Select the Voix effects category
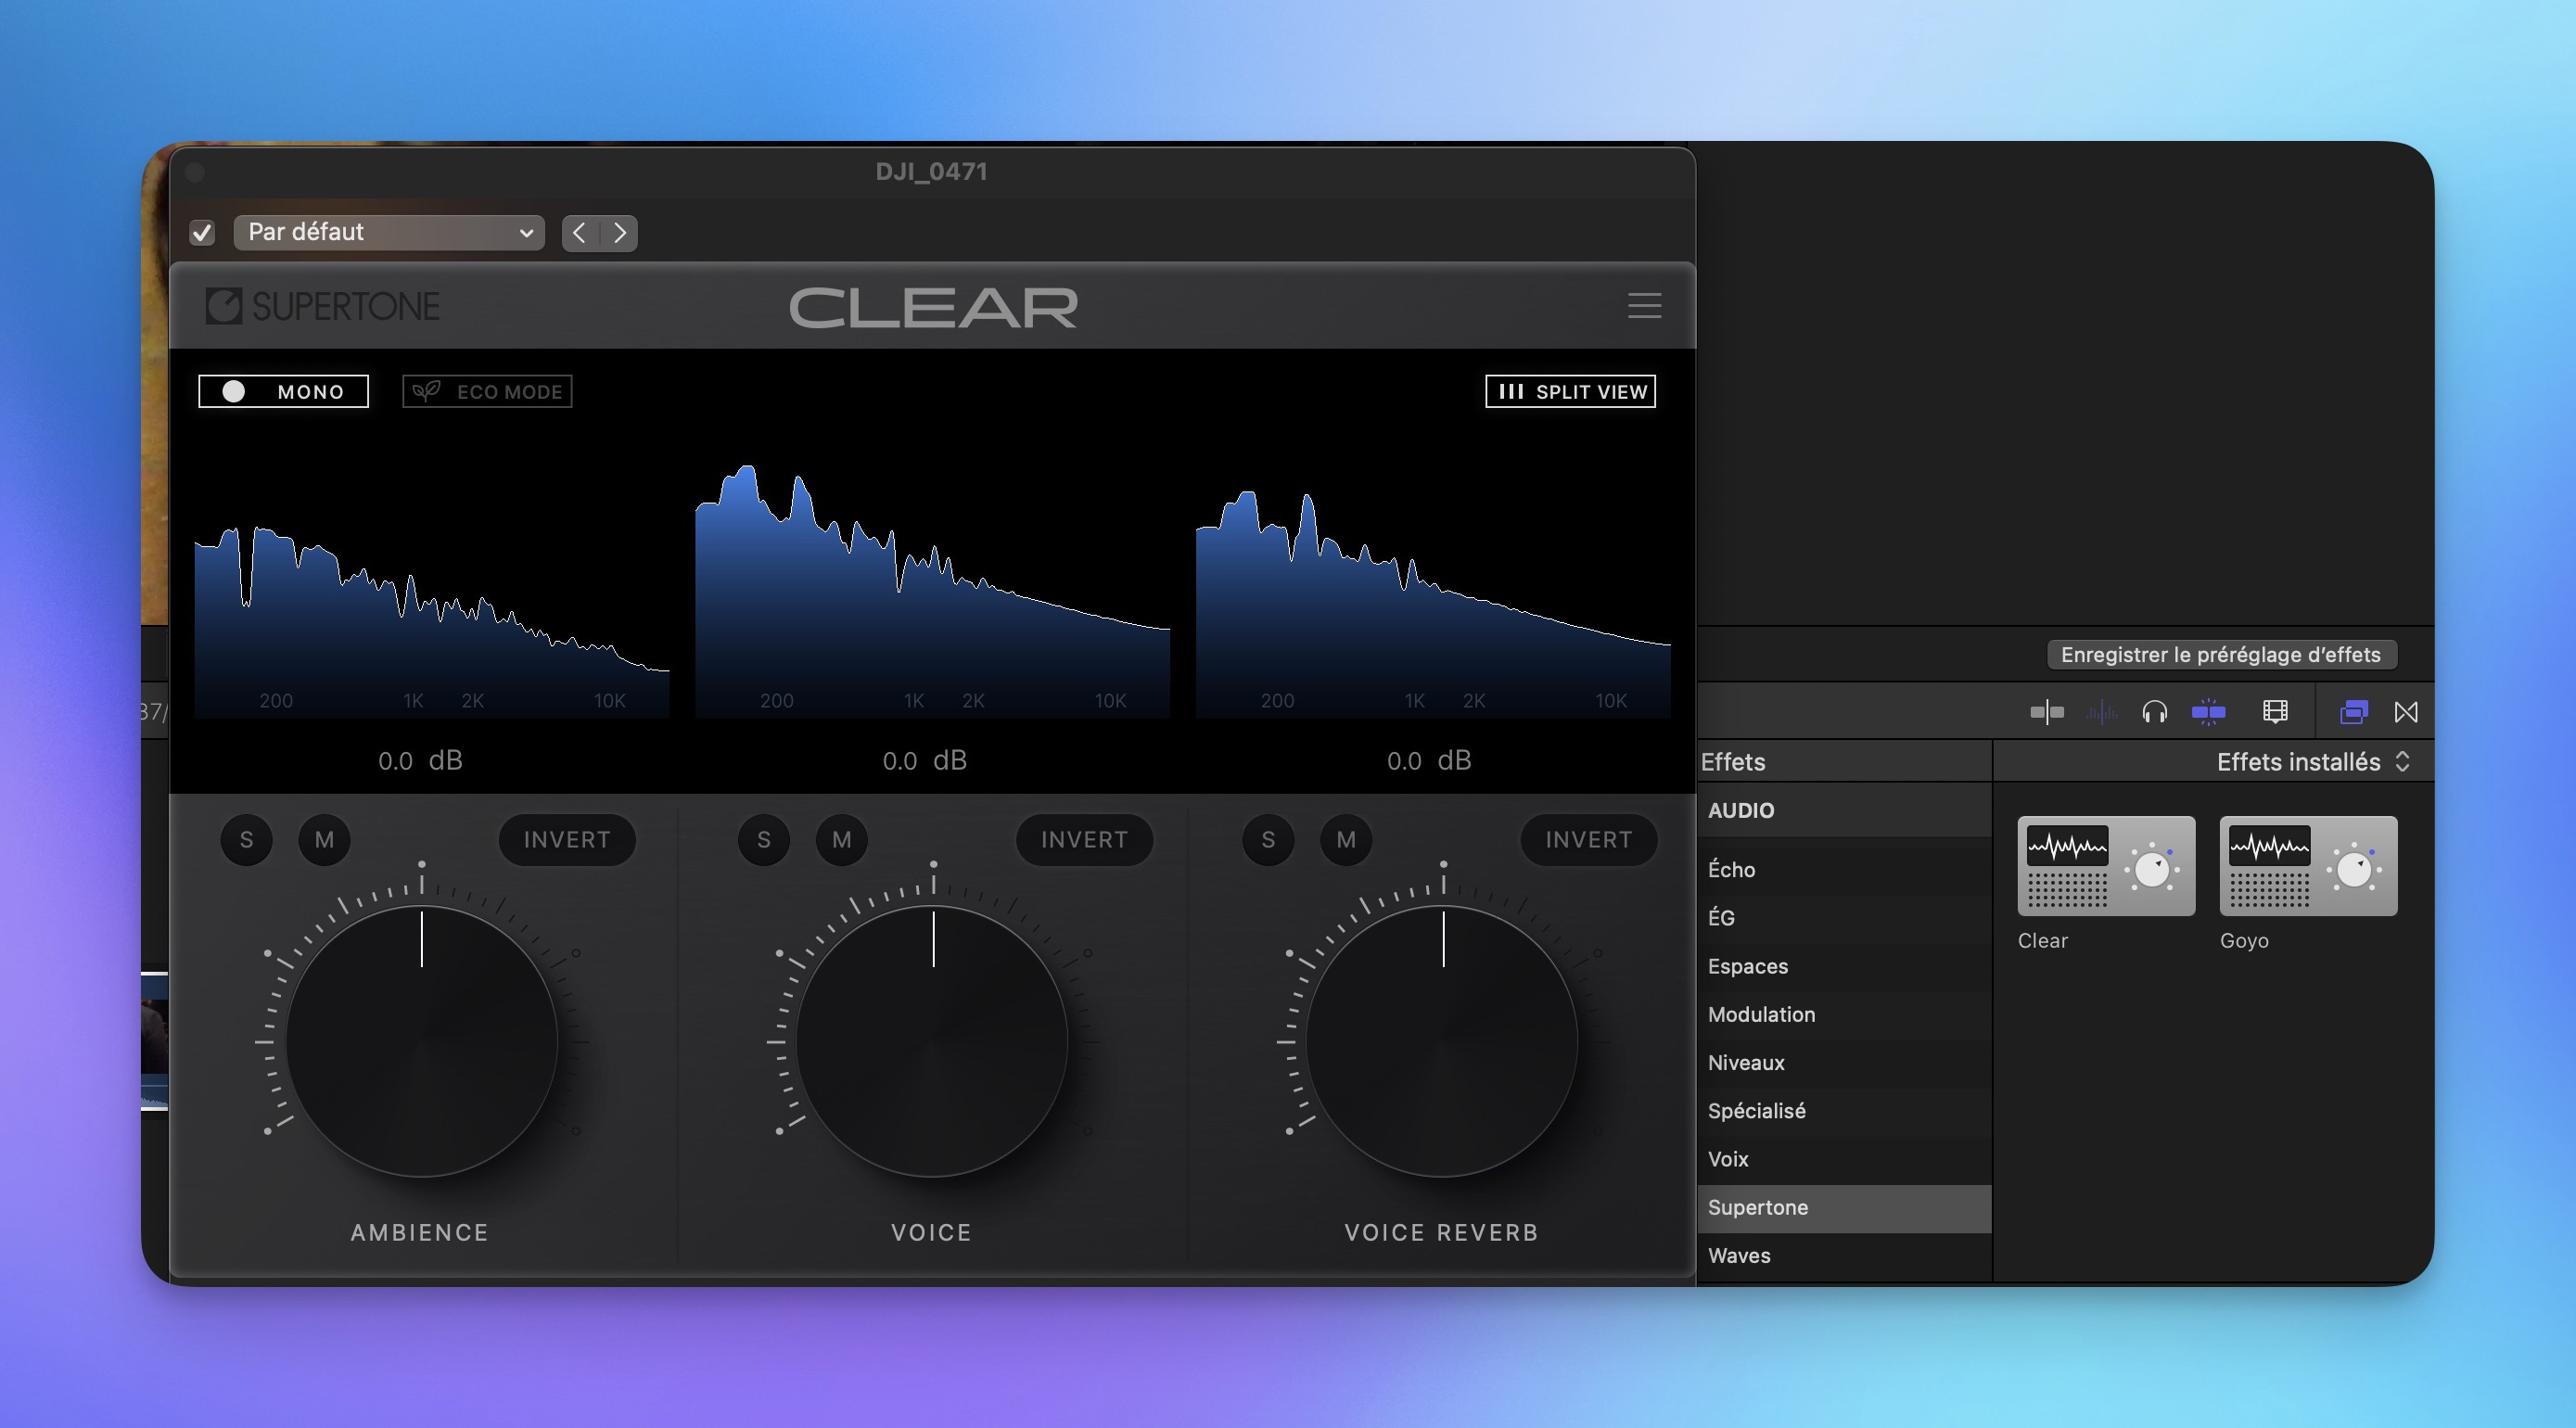This screenshot has height=1428, width=2576. coord(1844,1159)
